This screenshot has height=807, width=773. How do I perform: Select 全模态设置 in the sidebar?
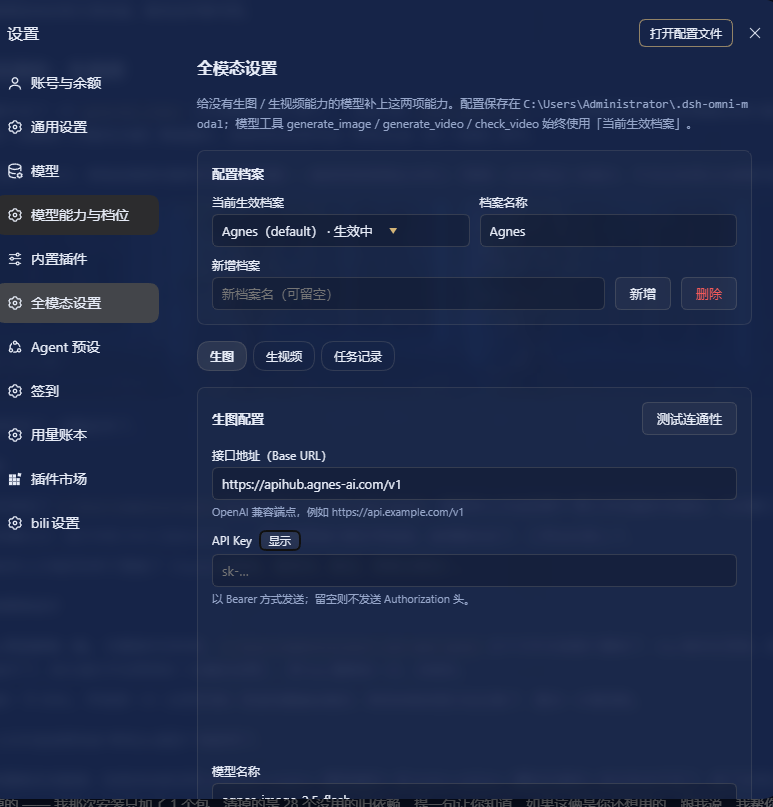click(79, 303)
